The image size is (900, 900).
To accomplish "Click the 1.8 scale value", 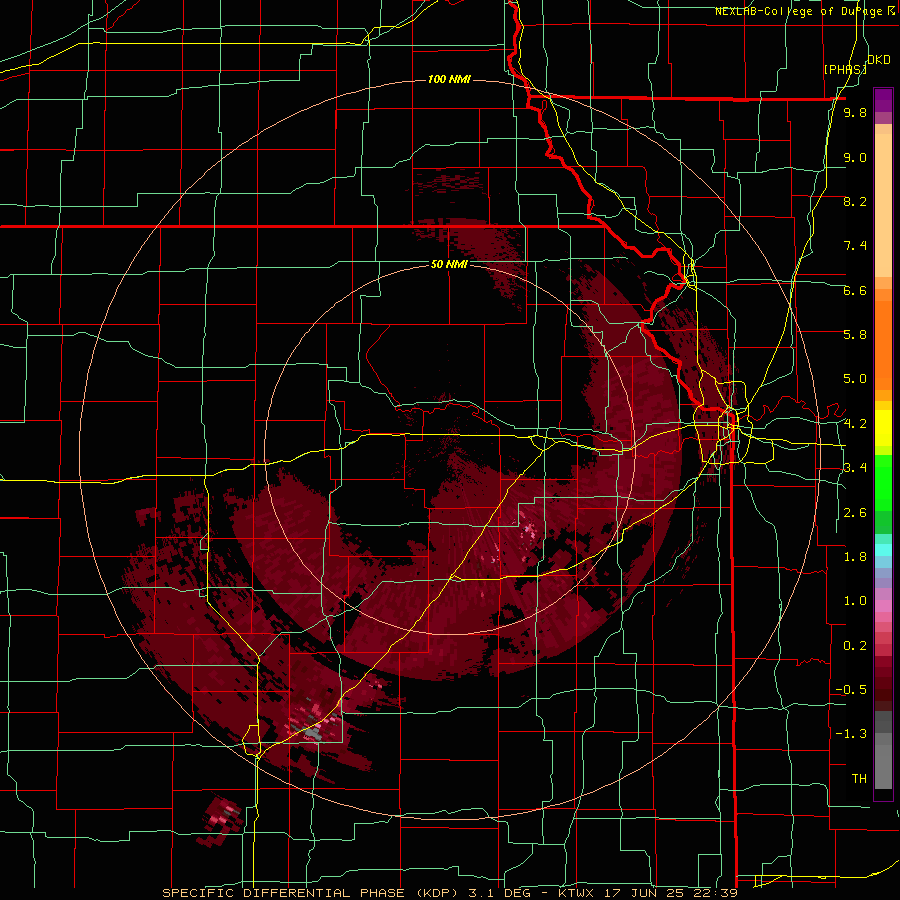I will 855,557.
